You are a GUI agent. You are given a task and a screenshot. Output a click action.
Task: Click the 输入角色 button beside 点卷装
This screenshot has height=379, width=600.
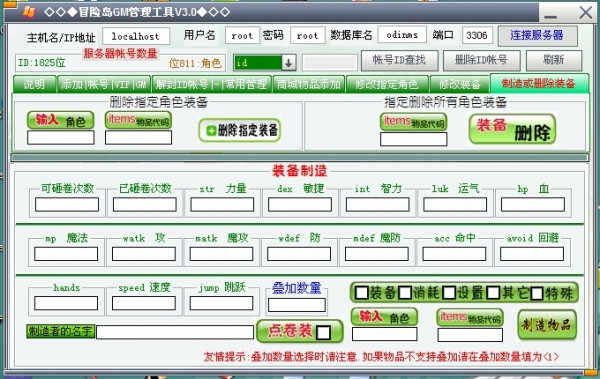pyautogui.click(x=384, y=317)
